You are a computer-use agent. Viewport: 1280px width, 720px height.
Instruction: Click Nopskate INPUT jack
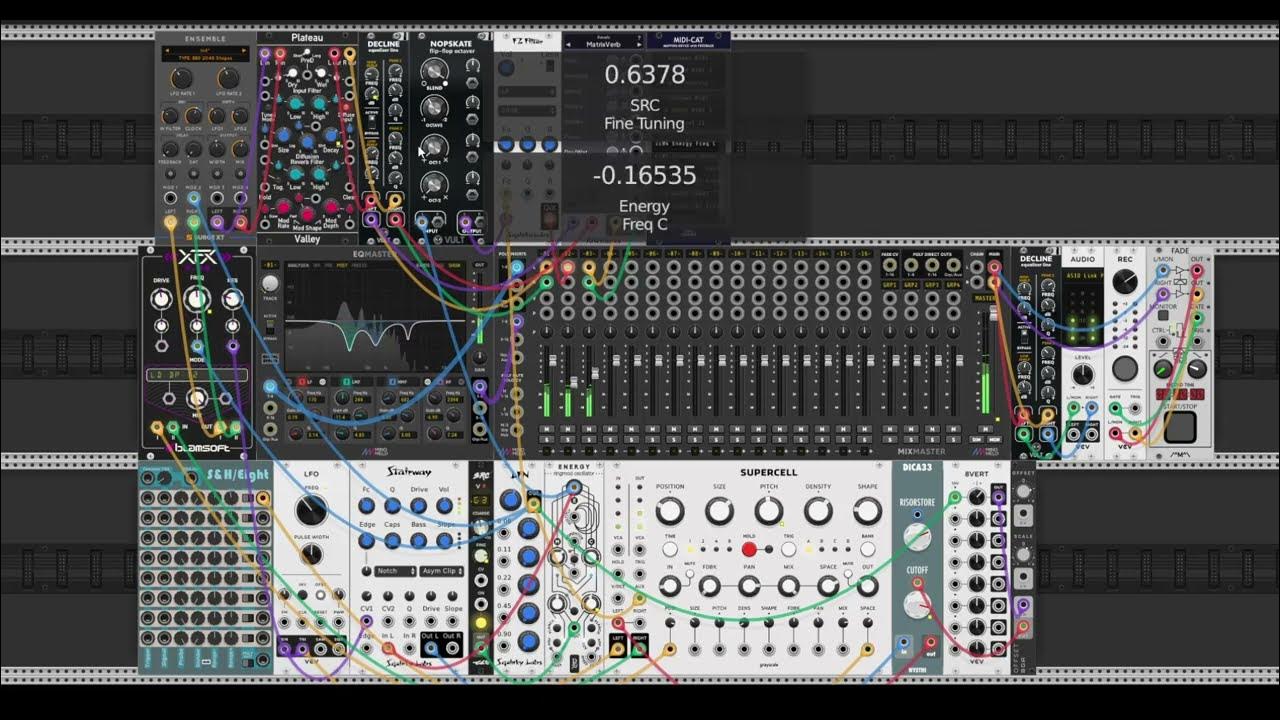pyautogui.click(x=421, y=222)
